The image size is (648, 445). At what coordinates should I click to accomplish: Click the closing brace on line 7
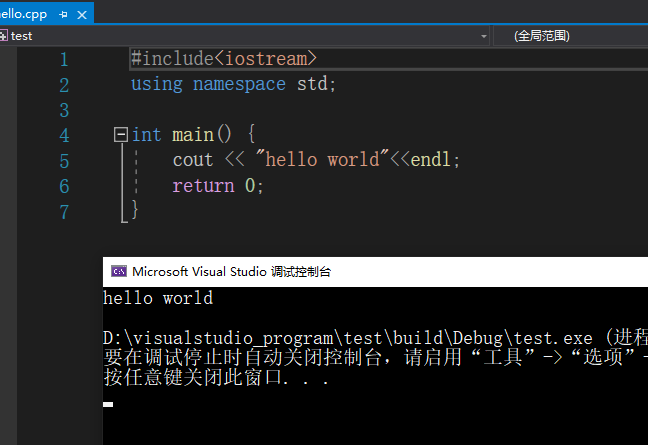[135, 210]
